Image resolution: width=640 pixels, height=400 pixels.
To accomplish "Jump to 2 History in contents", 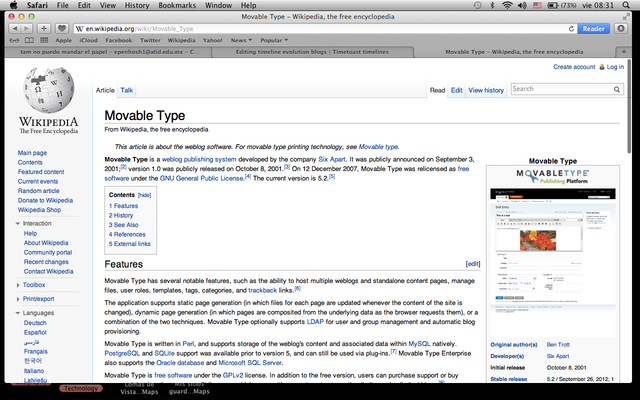I will point(121,216).
